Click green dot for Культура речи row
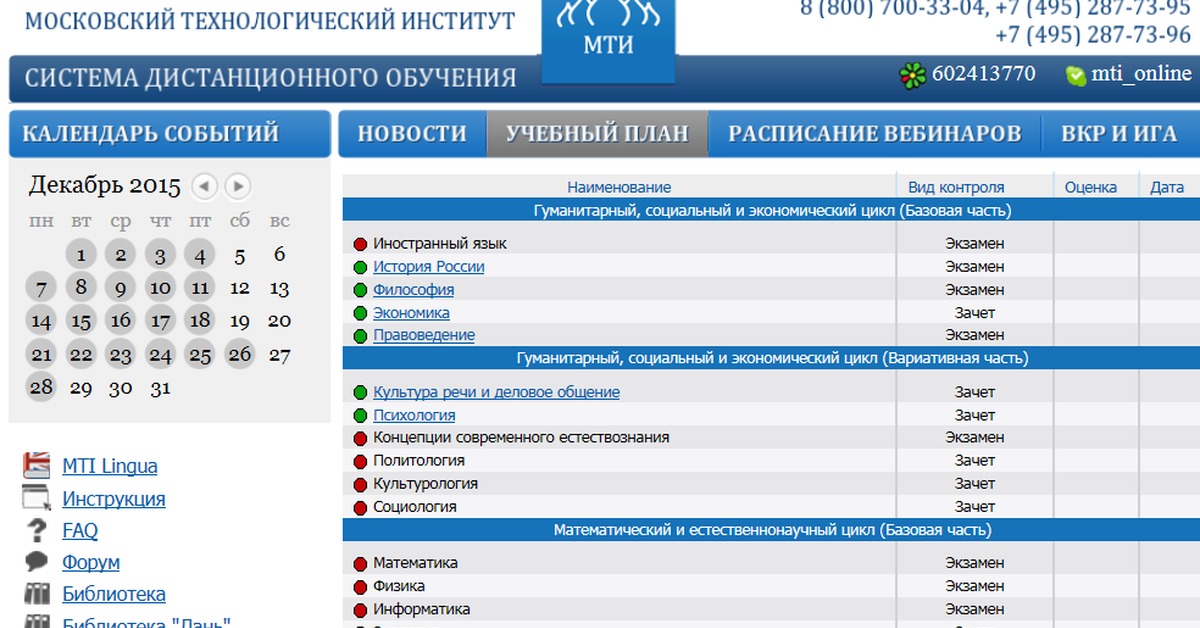The image size is (1200, 628). tap(361, 393)
